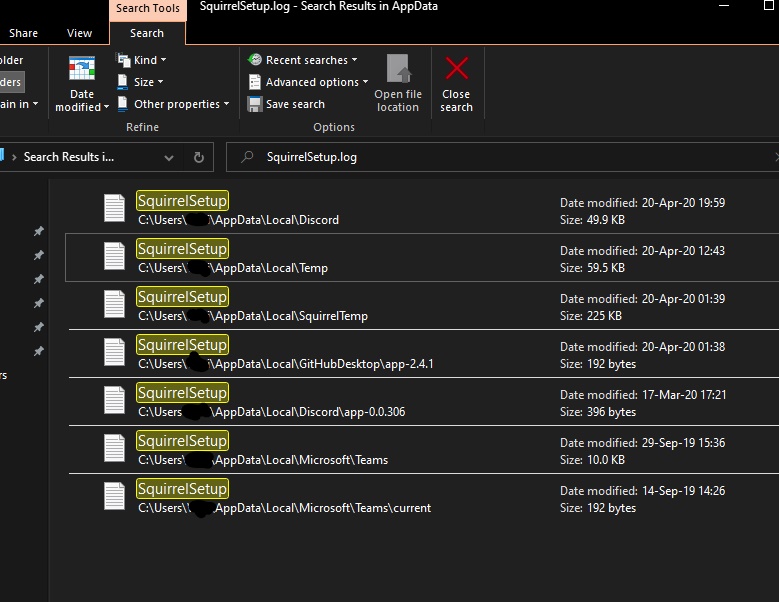This screenshot has width=779, height=602.
Task: Select SquirrelSetup in Local\SquirrelTemp
Action: click(182, 297)
